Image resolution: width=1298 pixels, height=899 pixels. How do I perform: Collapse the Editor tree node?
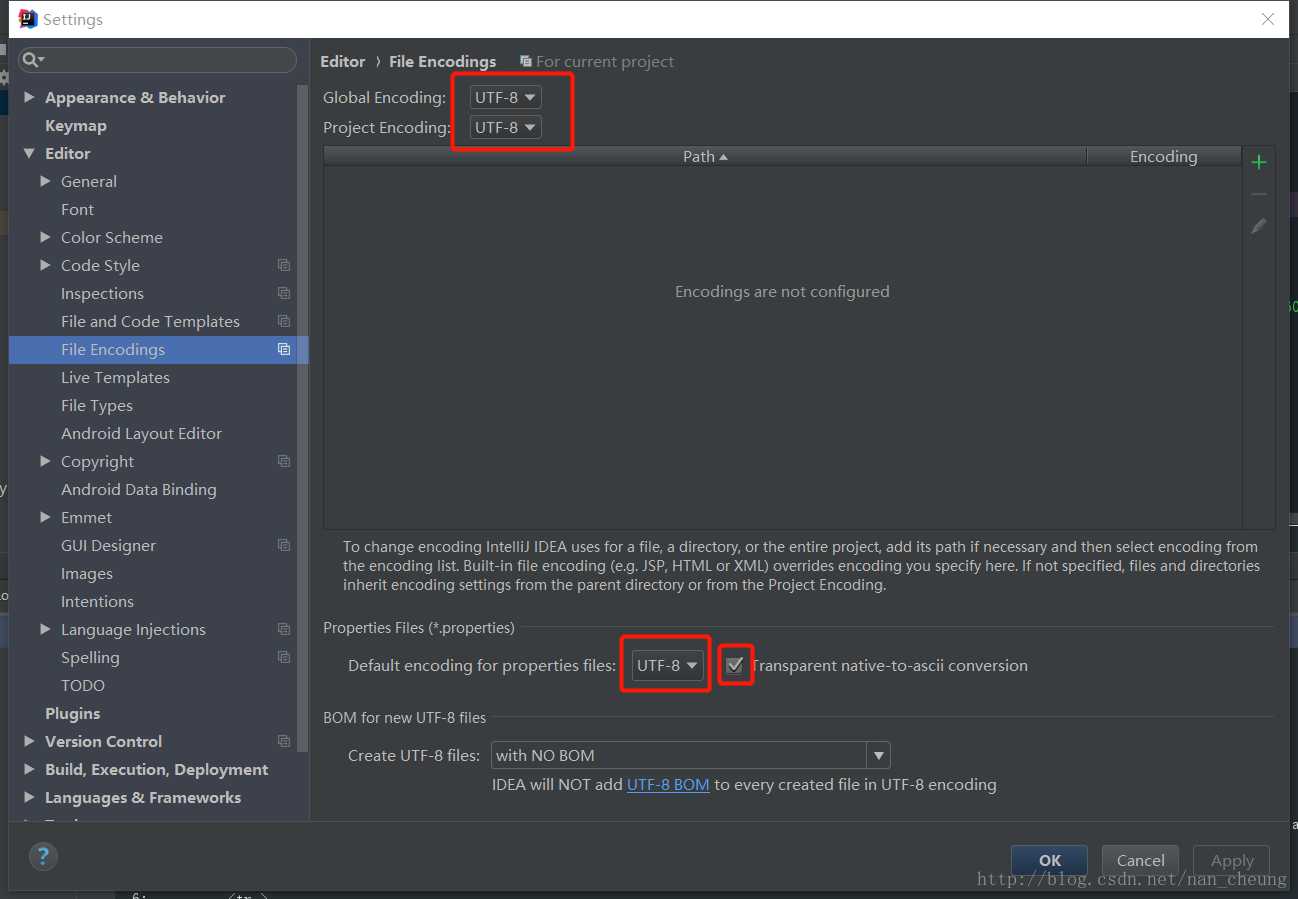(x=29, y=153)
